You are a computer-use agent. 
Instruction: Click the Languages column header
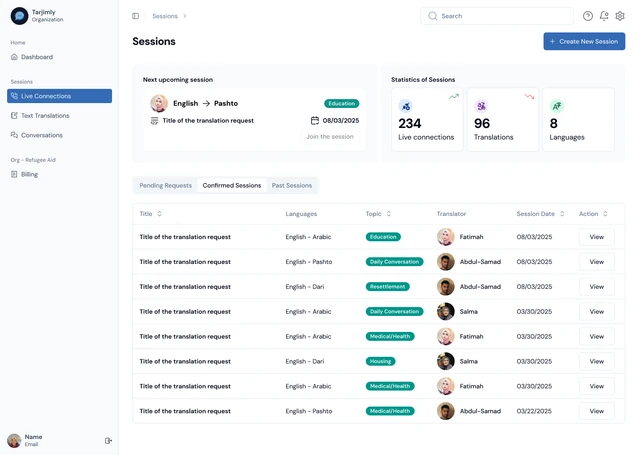[x=301, y=214]
